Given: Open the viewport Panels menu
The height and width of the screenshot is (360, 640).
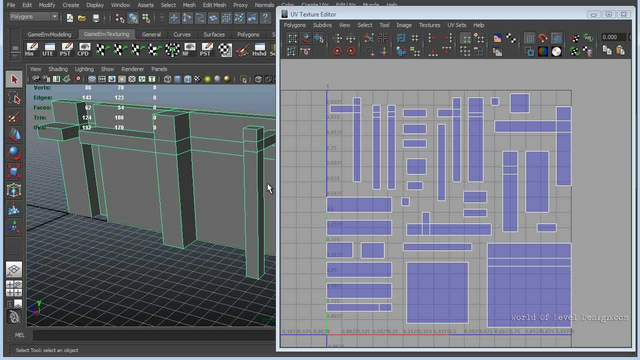Looking at the screenshot, I should [x=159, y=69].
